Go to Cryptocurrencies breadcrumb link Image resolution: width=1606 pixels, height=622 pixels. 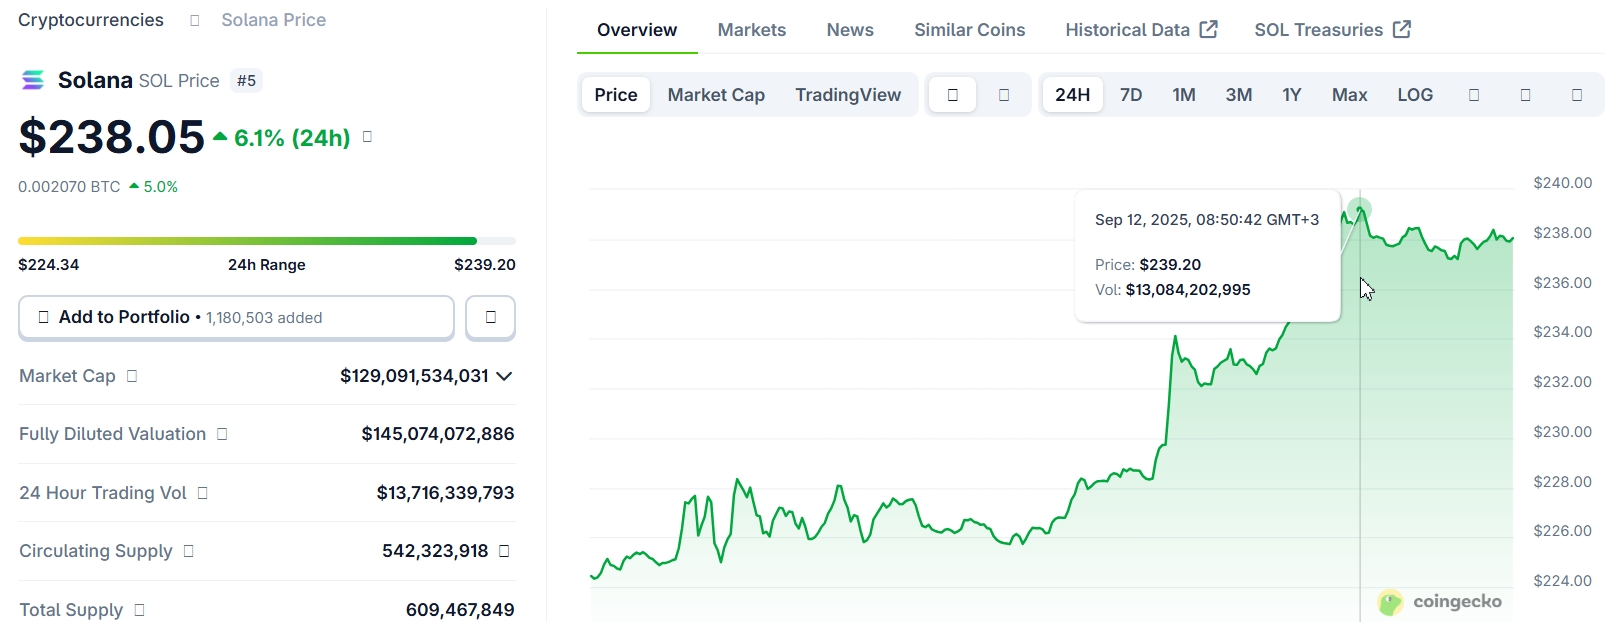(91, 20)
